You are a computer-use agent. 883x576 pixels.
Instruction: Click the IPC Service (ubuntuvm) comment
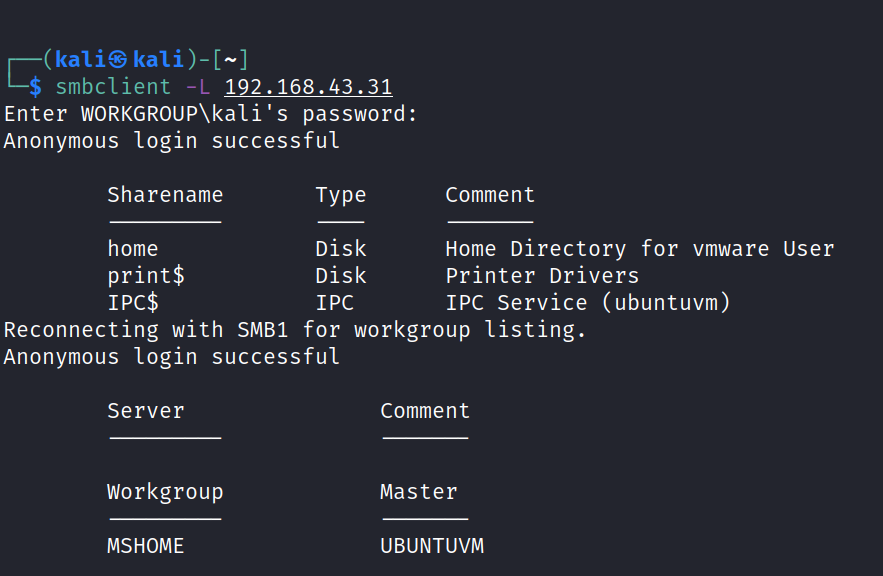pyautogui.click(x=588, y=303)
